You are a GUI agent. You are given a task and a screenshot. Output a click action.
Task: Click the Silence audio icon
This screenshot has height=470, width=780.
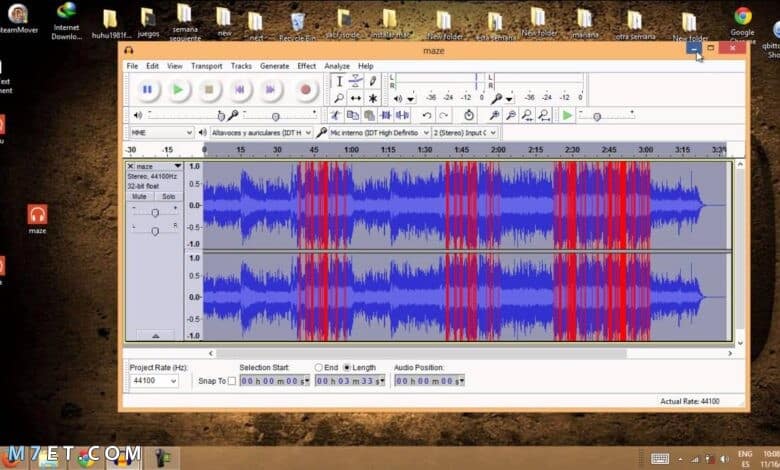pyautogui.click(x=402, y=115)
